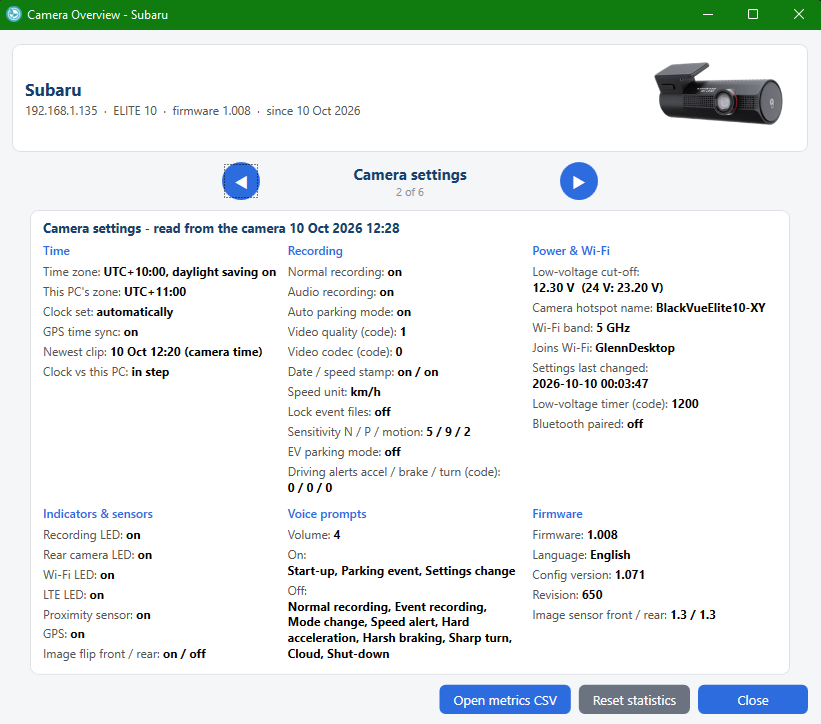Viewport: 821px width, 724px height.
Task: Click Joins Wi-Fi GlennDesktop row
Action: click(x=603, y=348)
